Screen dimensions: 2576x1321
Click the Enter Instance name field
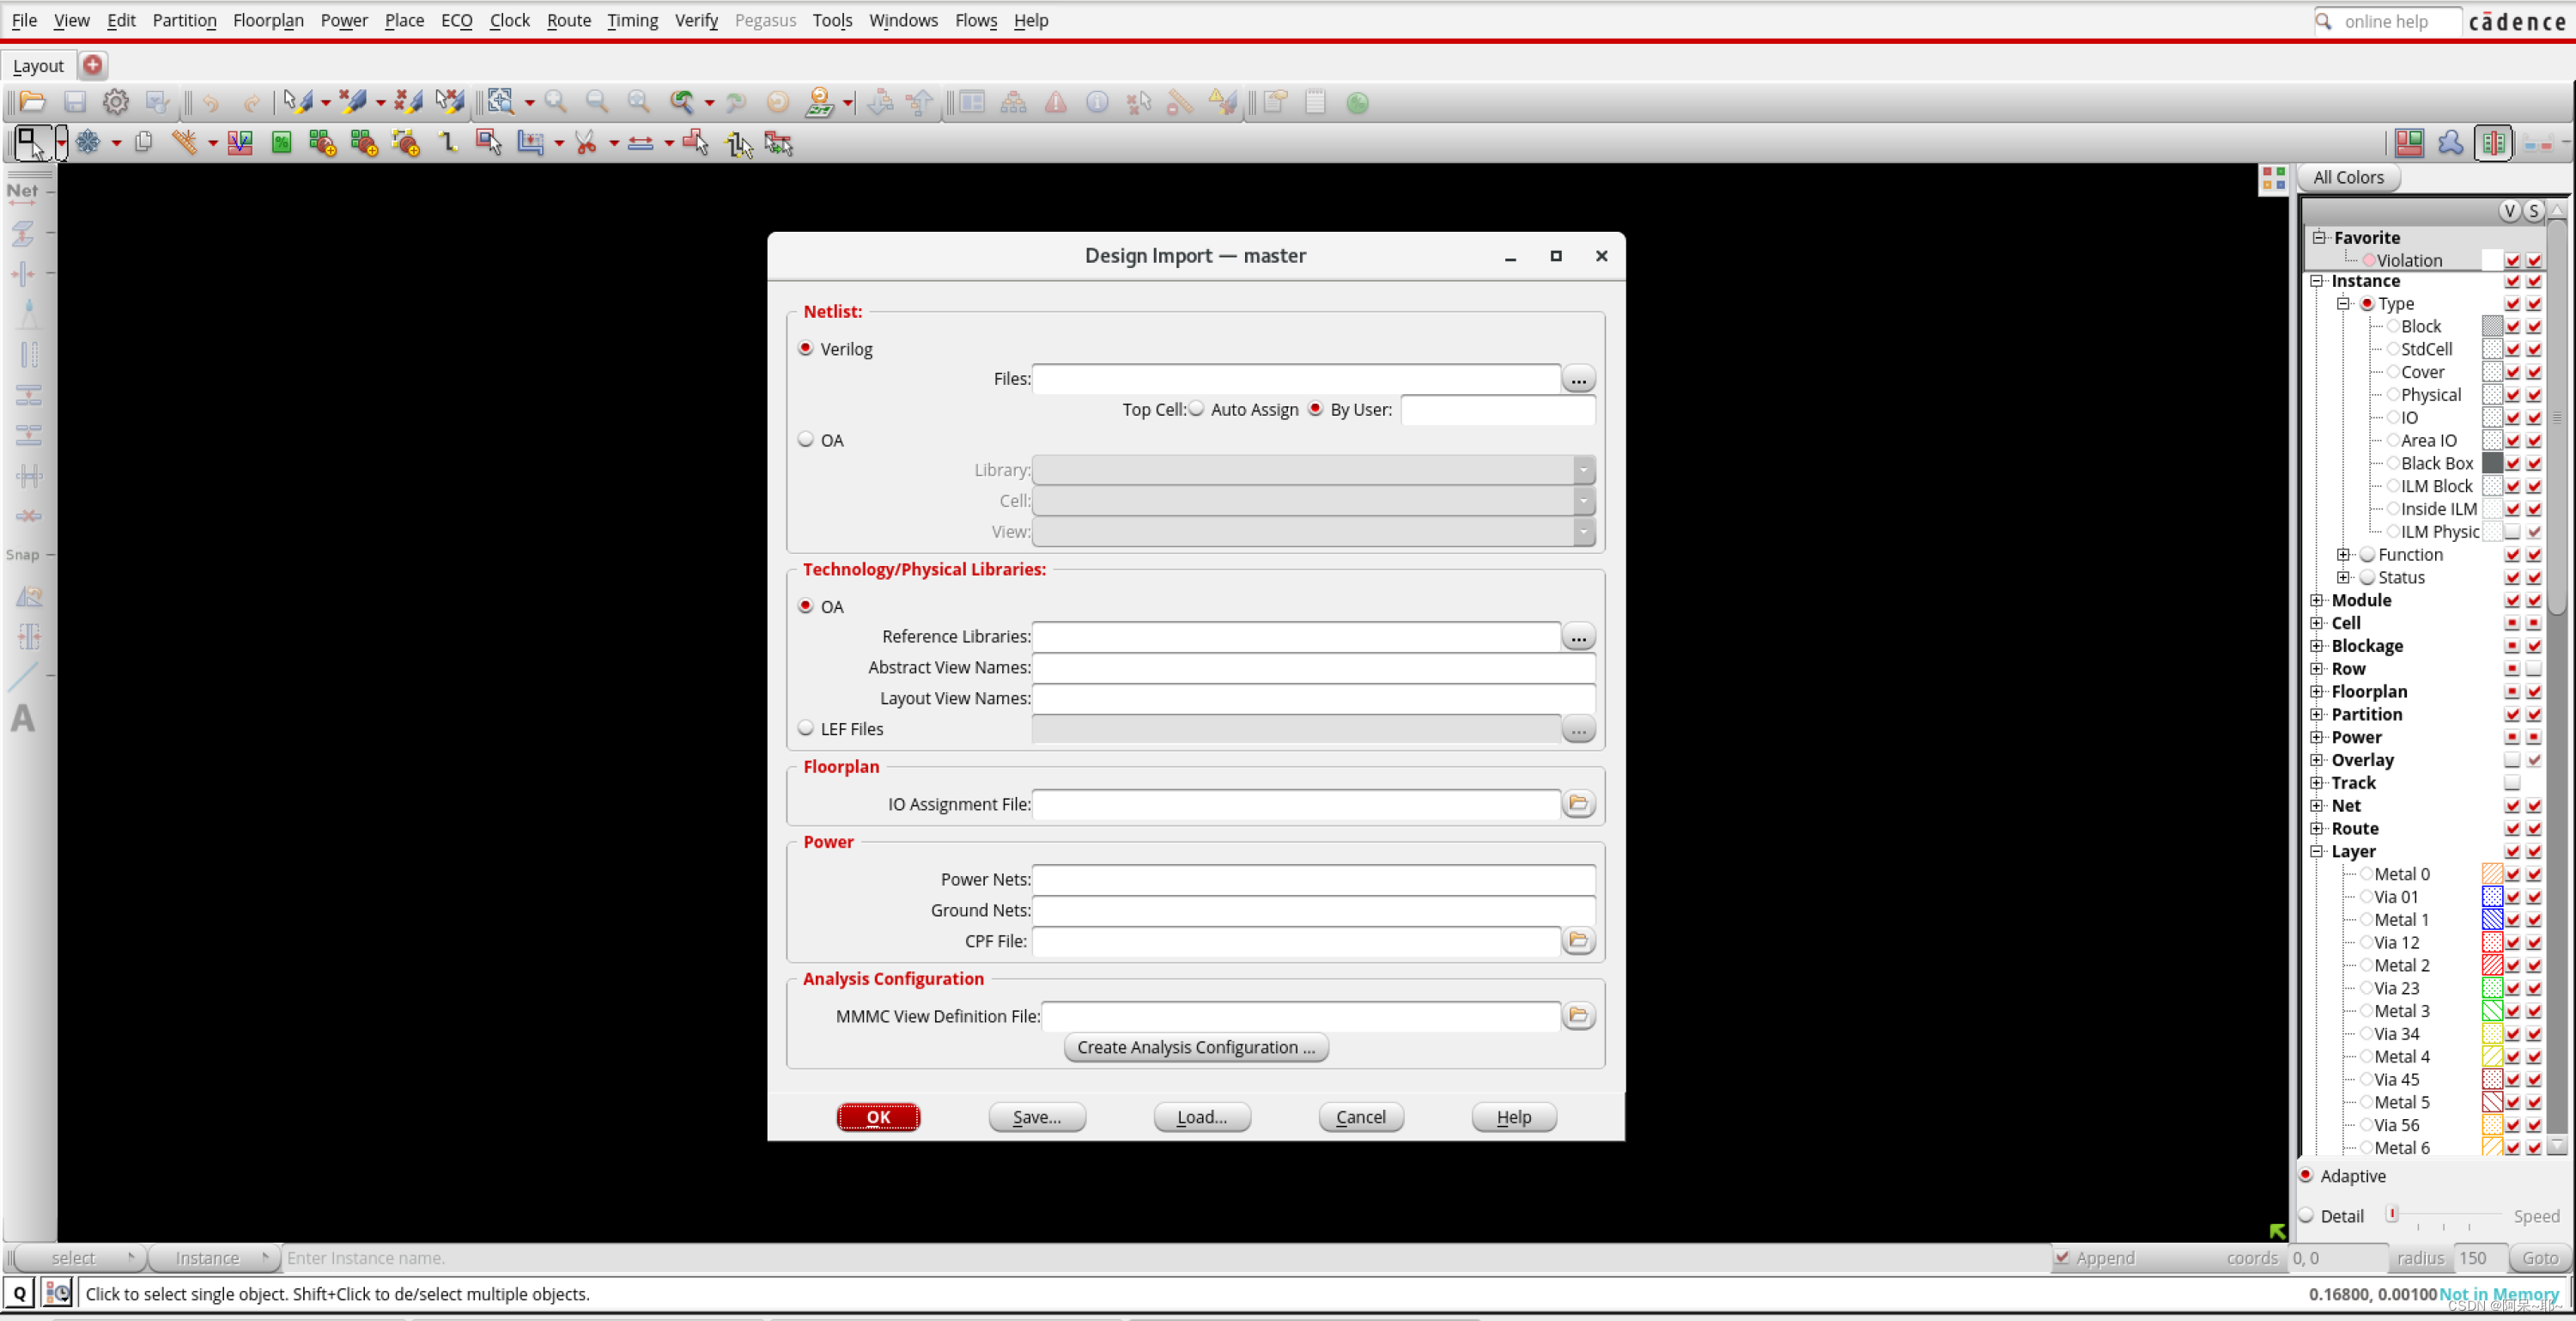pyautogui.click(x=1166, y=1257)
